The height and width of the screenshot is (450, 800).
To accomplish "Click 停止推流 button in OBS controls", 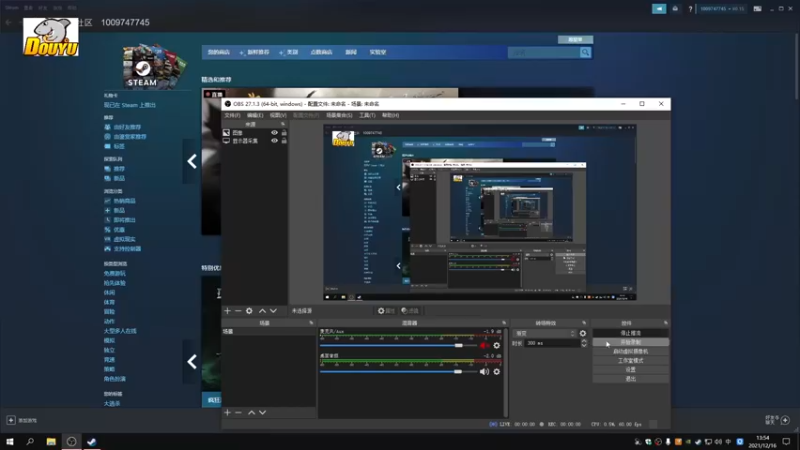I will (631, 333).
